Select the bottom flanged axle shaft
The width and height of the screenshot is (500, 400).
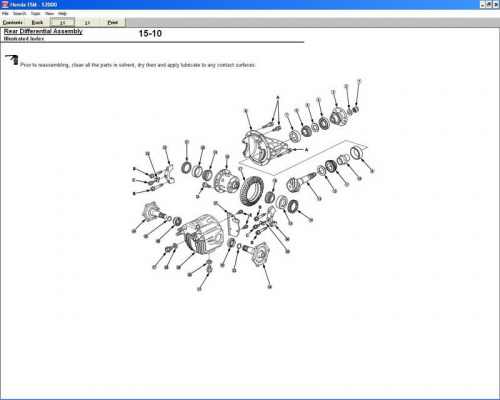click(x=257, y=252)
